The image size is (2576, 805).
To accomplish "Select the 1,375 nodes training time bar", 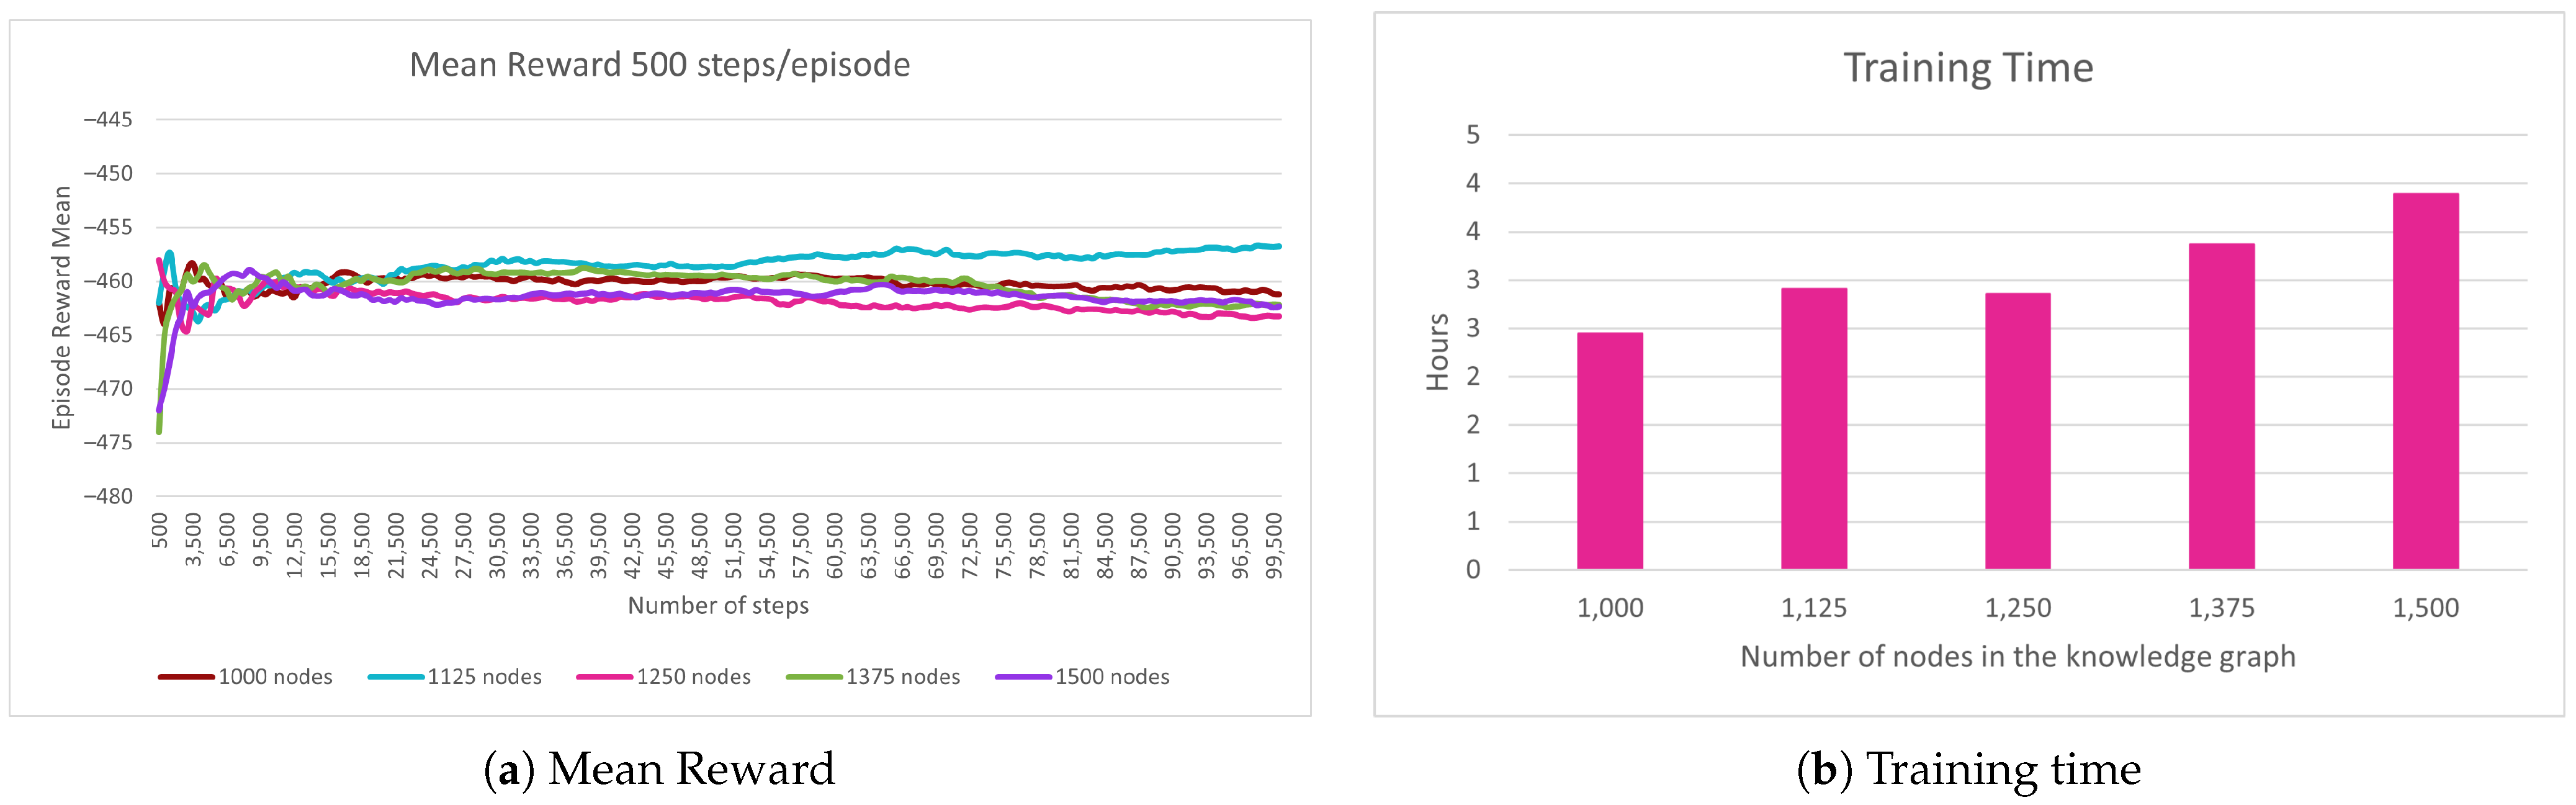I will [2222, 406].
